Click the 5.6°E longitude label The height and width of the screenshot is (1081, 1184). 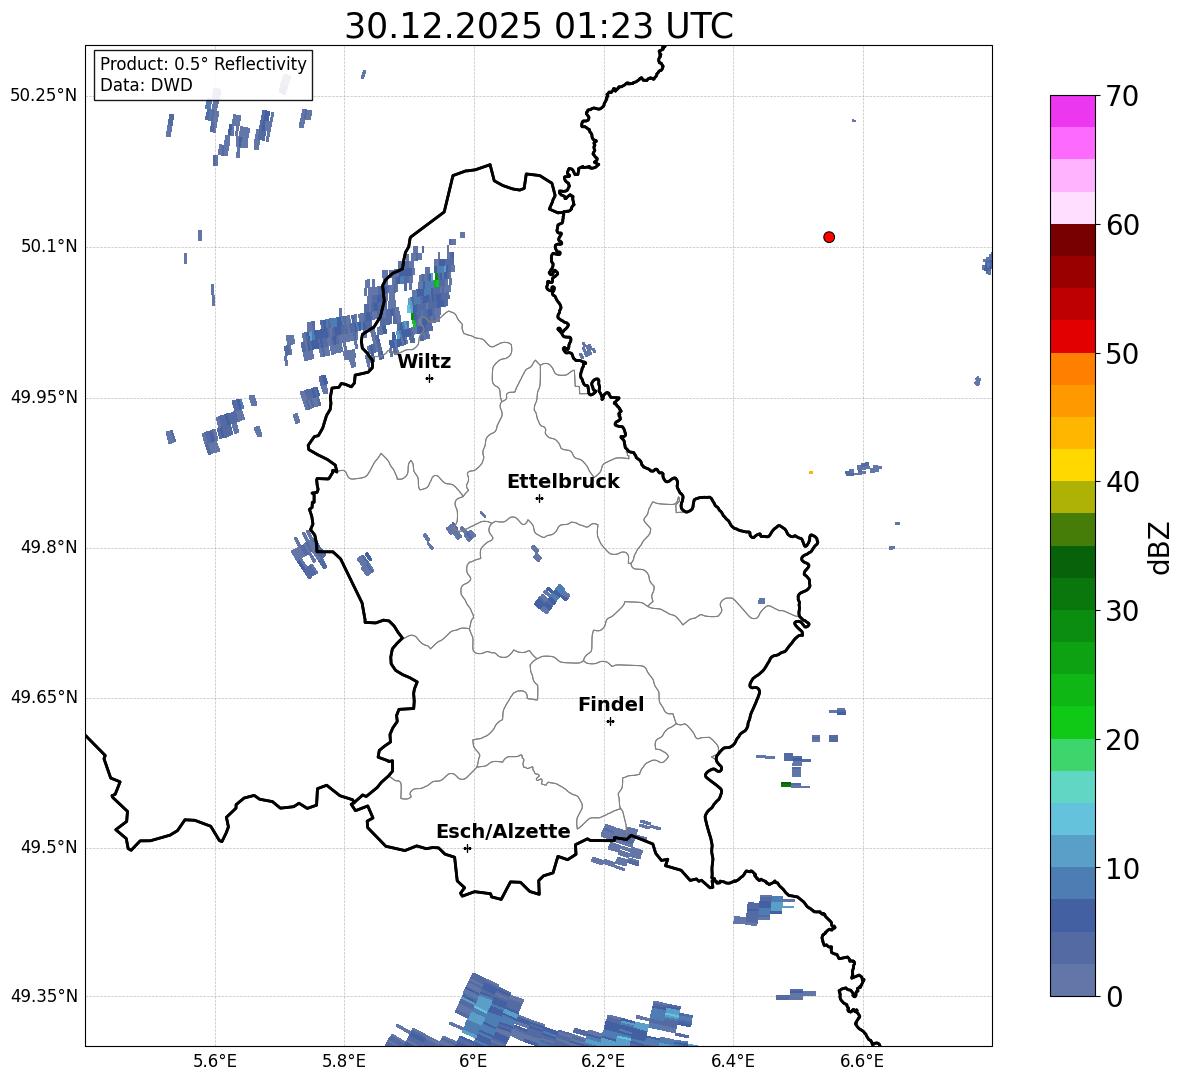coord(214,1062)
